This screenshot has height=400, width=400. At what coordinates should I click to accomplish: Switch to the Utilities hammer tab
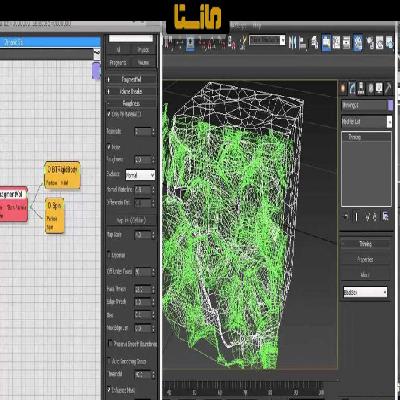(388, 88)
